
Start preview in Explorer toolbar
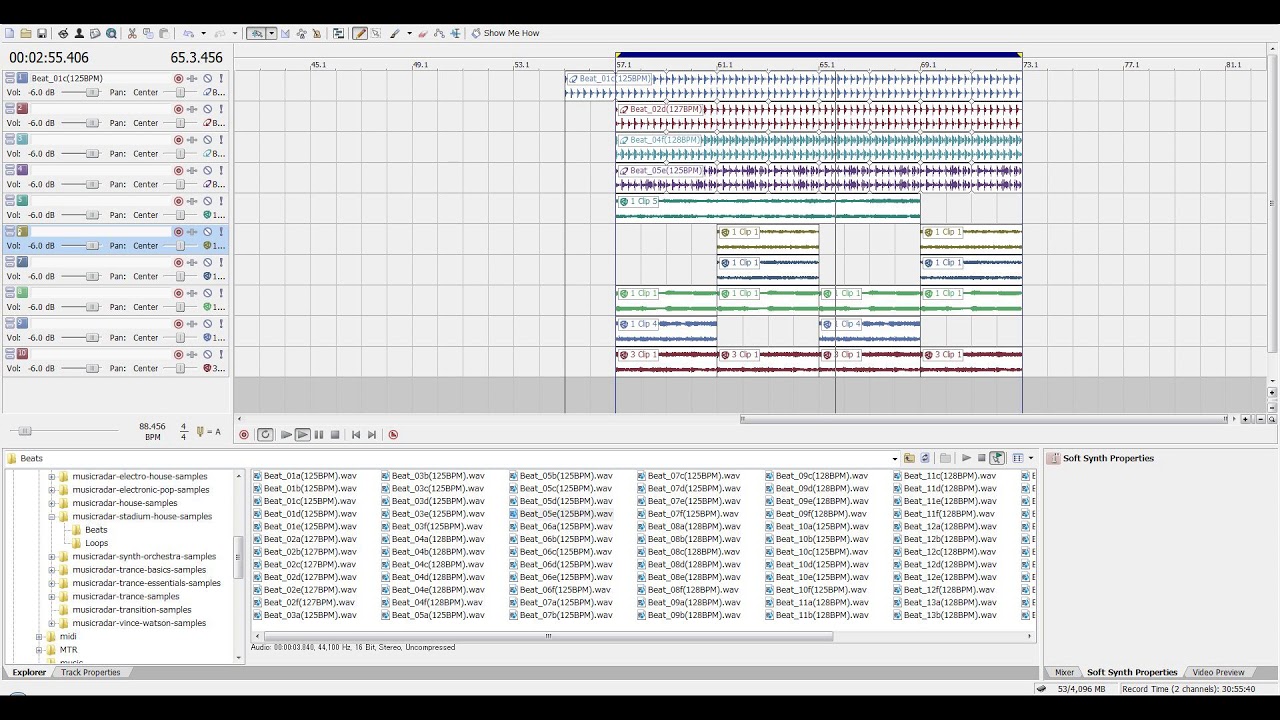pyautogui.click(x=966, y=458)
